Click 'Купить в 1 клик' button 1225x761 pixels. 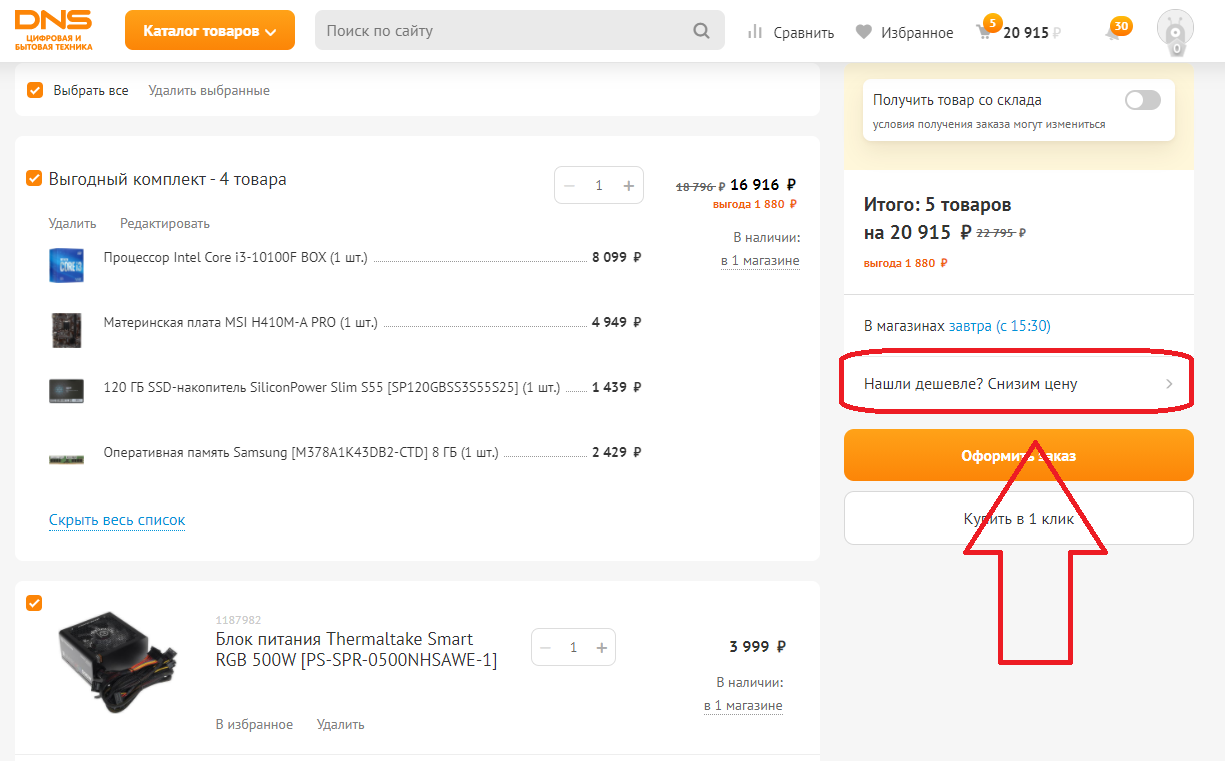click(1018, 519)
